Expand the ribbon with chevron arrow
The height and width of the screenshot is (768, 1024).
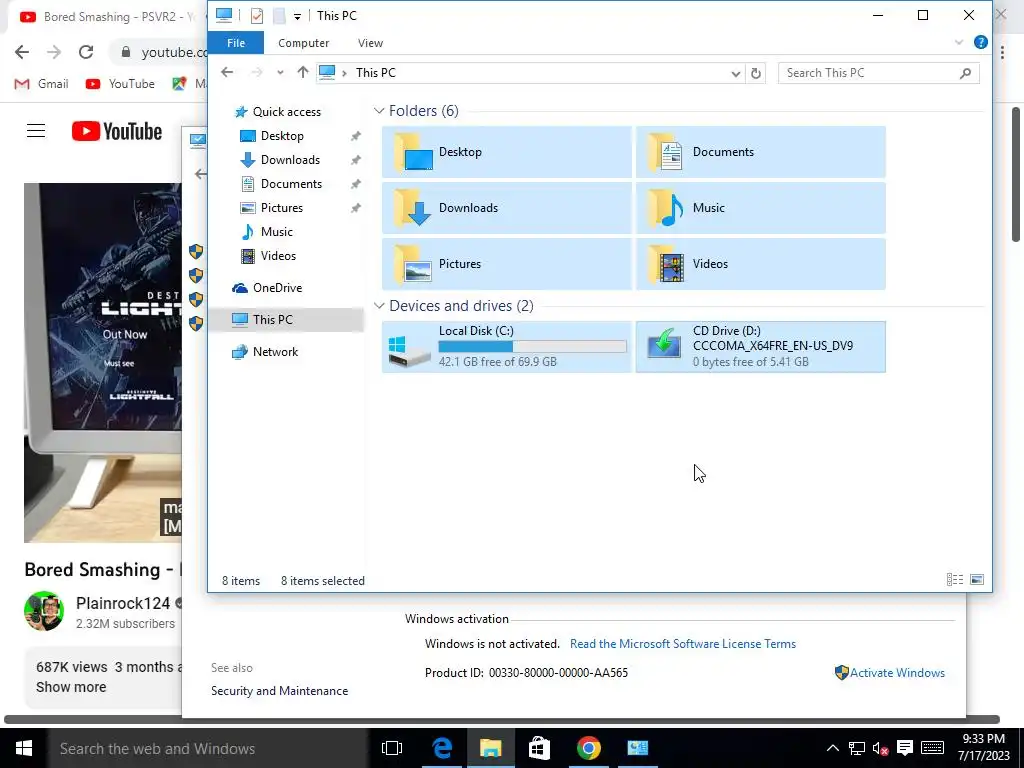(x=959, y=42)
